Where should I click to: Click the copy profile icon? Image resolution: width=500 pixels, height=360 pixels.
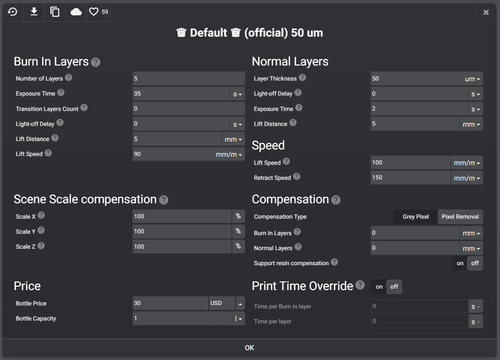55,12
